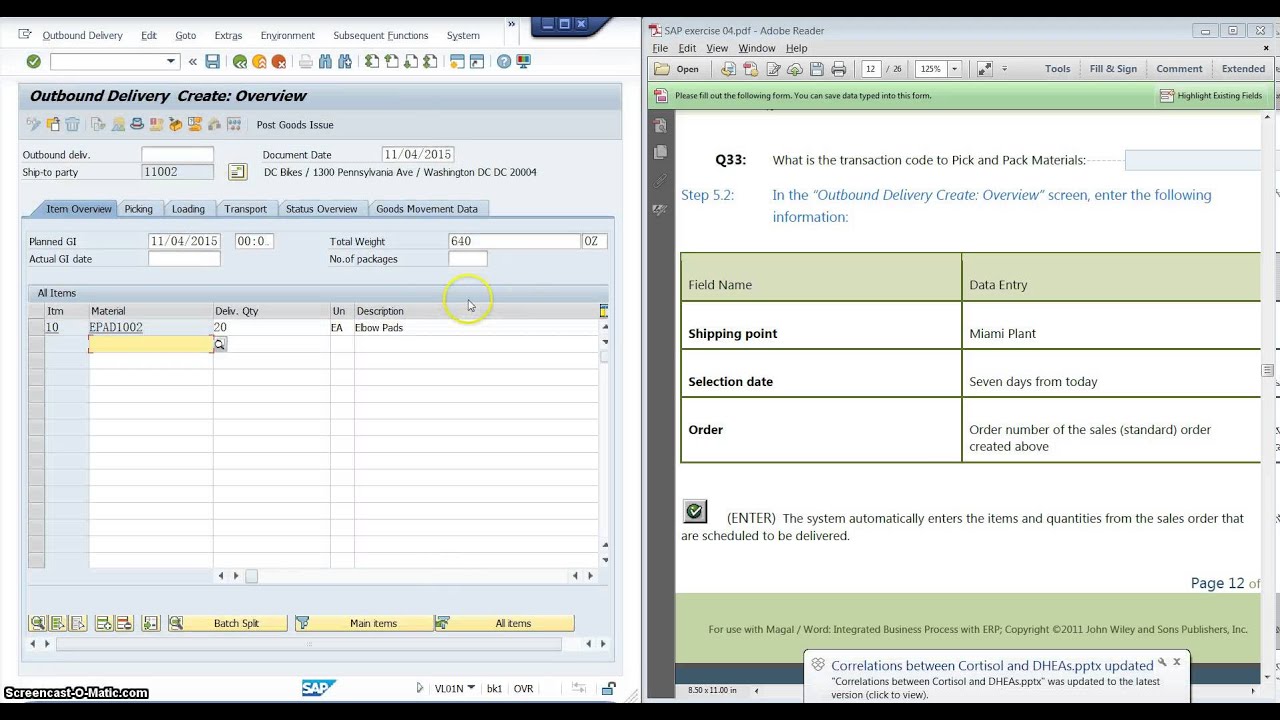Click the SAP window bottom horizontal scrollbar
This screenshot has width=1280, height=720.
309,644
